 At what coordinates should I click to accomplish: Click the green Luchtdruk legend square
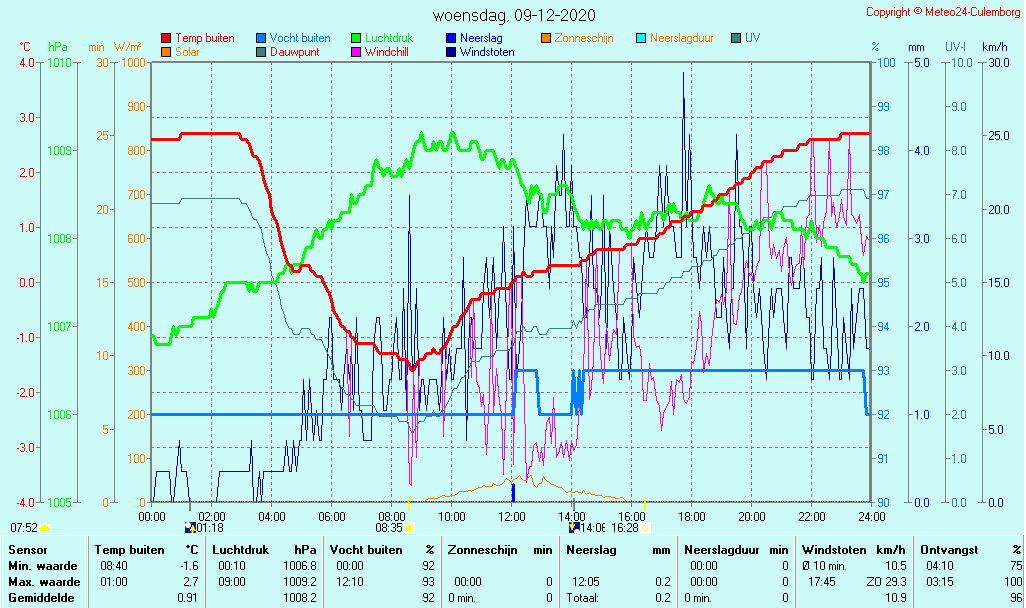[356, 38]
